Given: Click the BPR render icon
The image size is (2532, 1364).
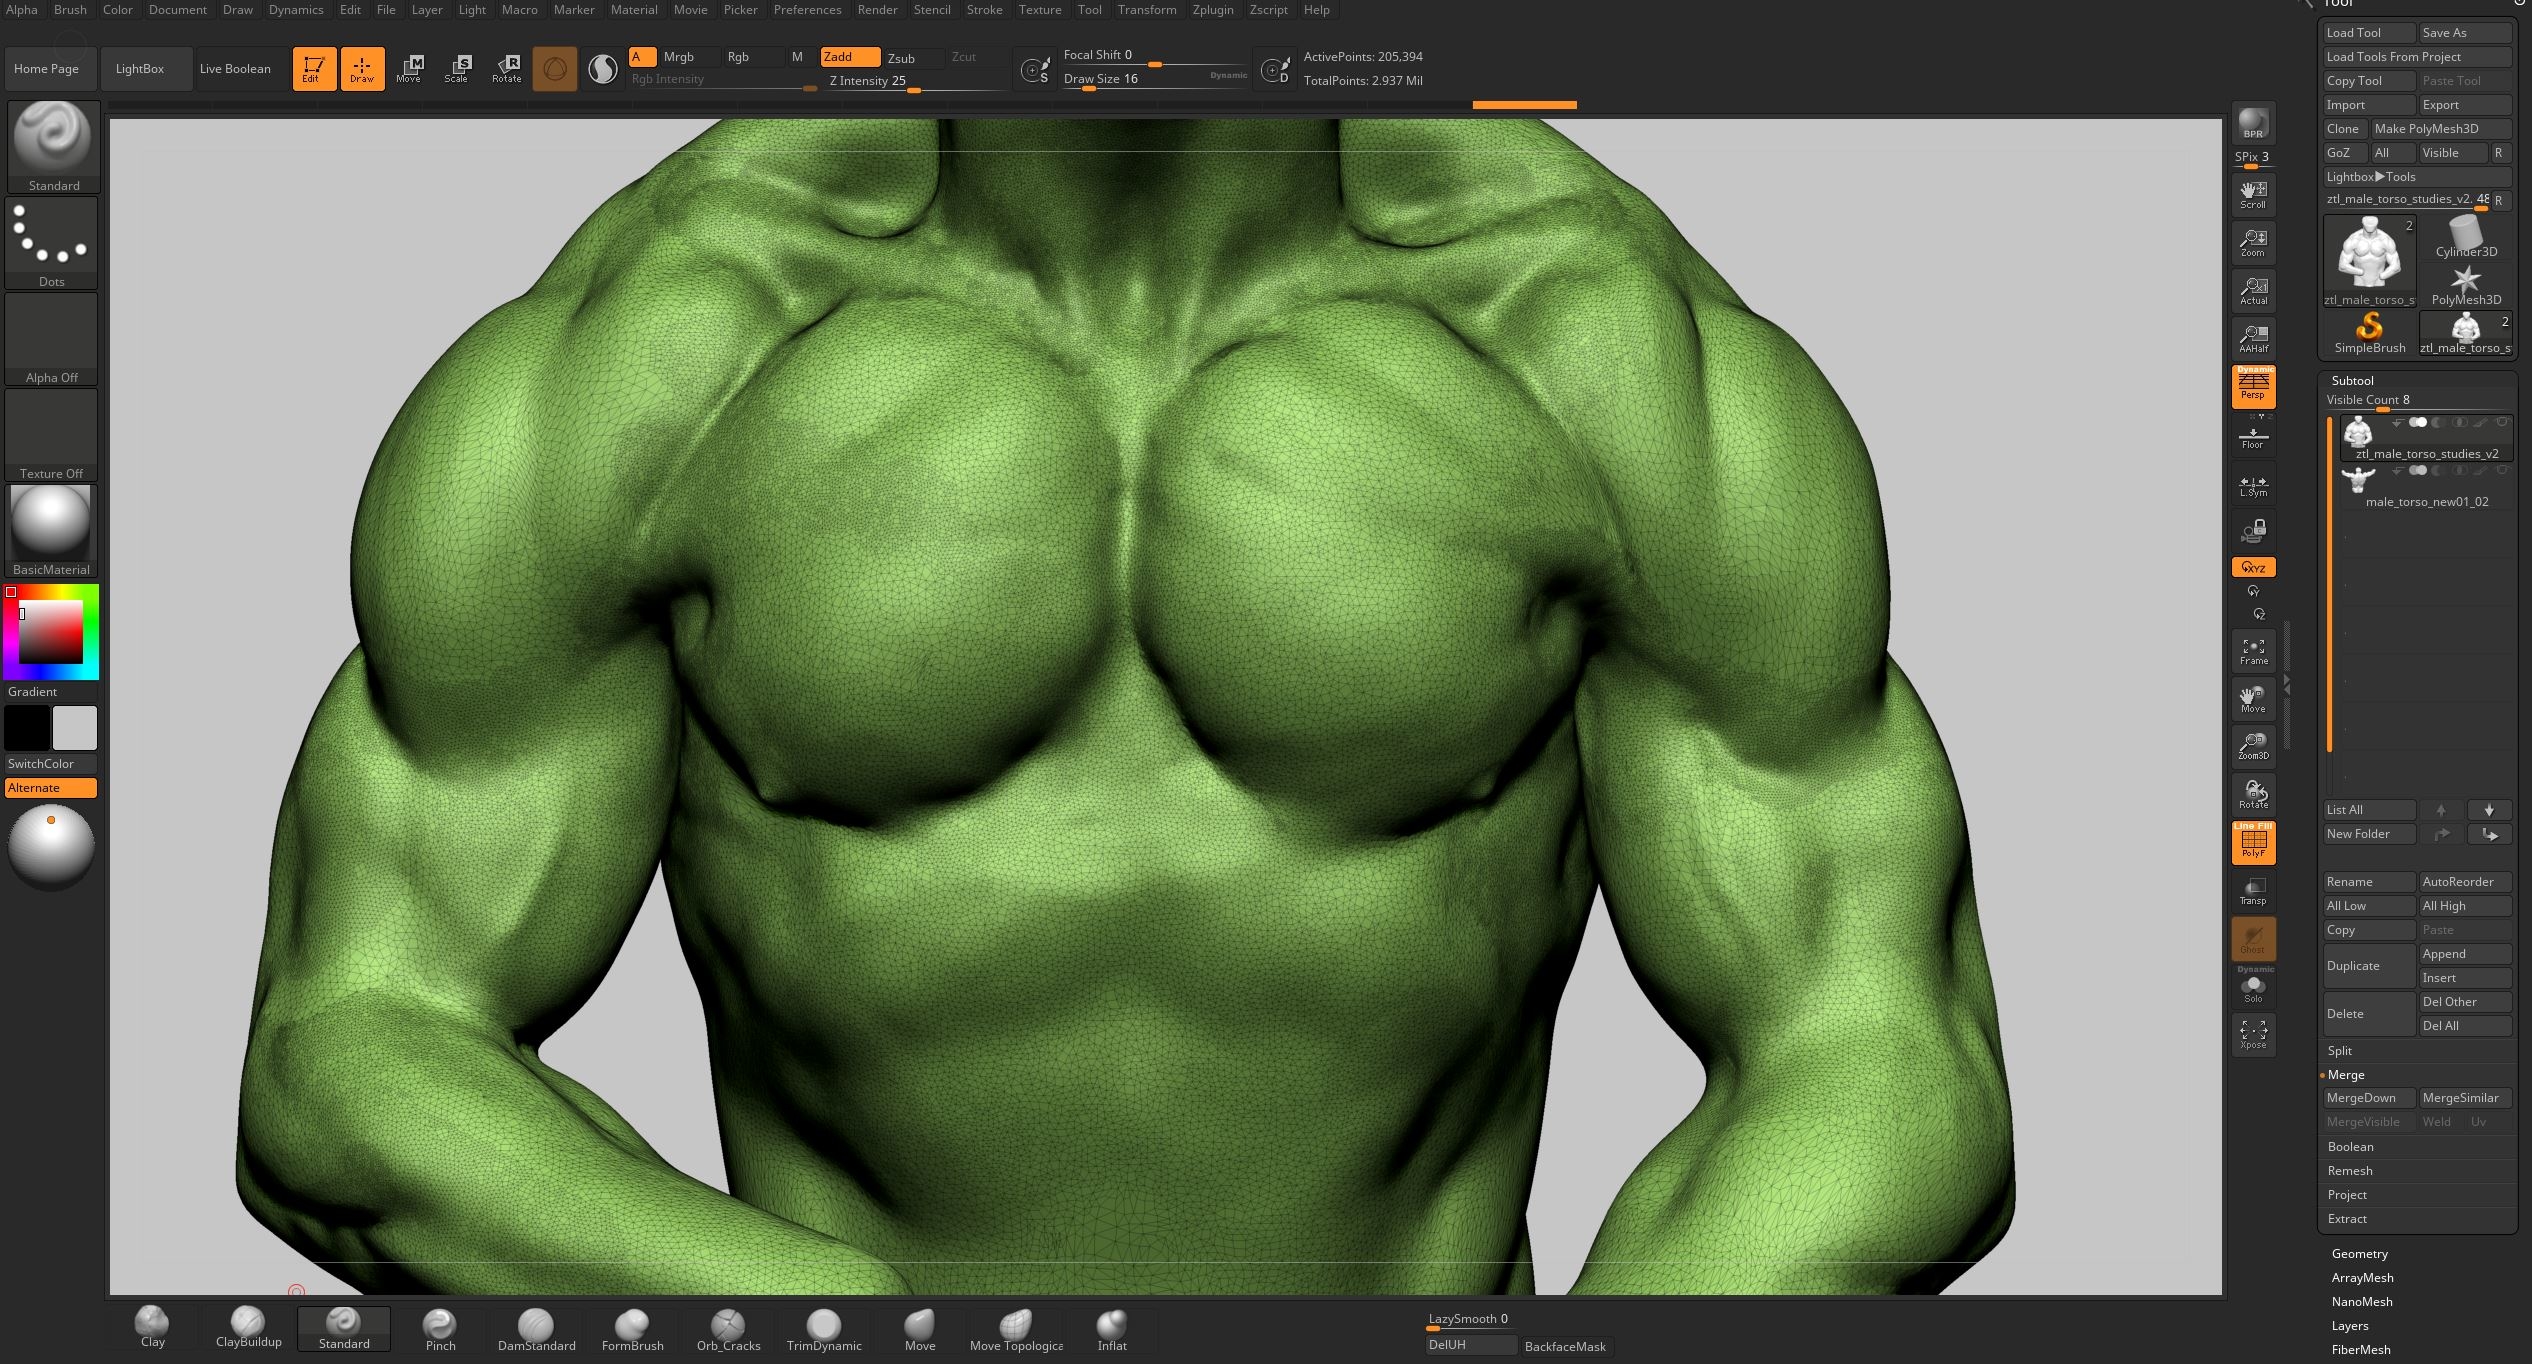Looking at the screenshot, I should pos(2253,123).
